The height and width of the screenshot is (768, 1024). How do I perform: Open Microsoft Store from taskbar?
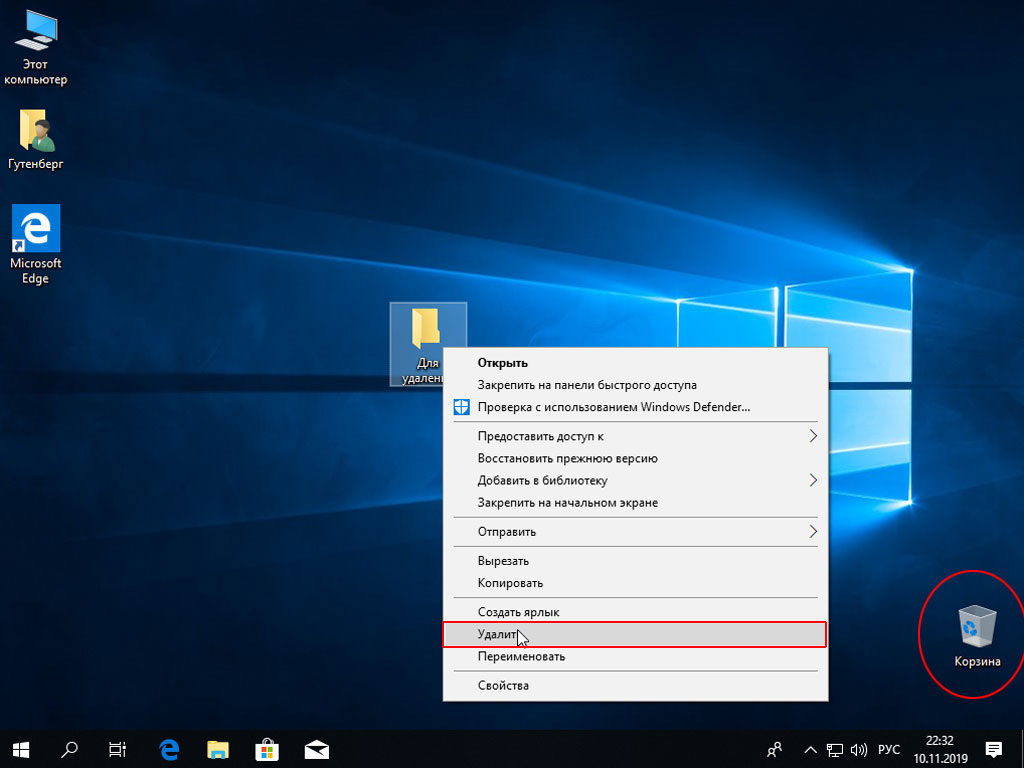coord(267,749)
